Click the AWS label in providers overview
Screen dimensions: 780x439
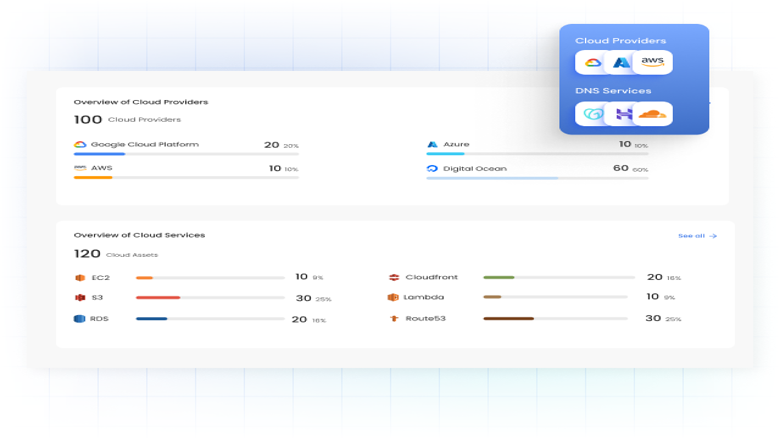point(101,168)
